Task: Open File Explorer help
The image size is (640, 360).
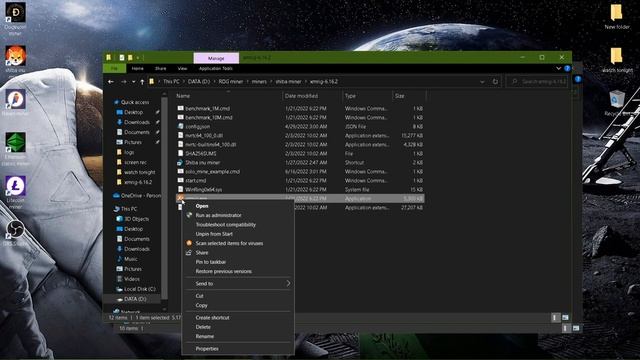Action: [x=567, y=69]
